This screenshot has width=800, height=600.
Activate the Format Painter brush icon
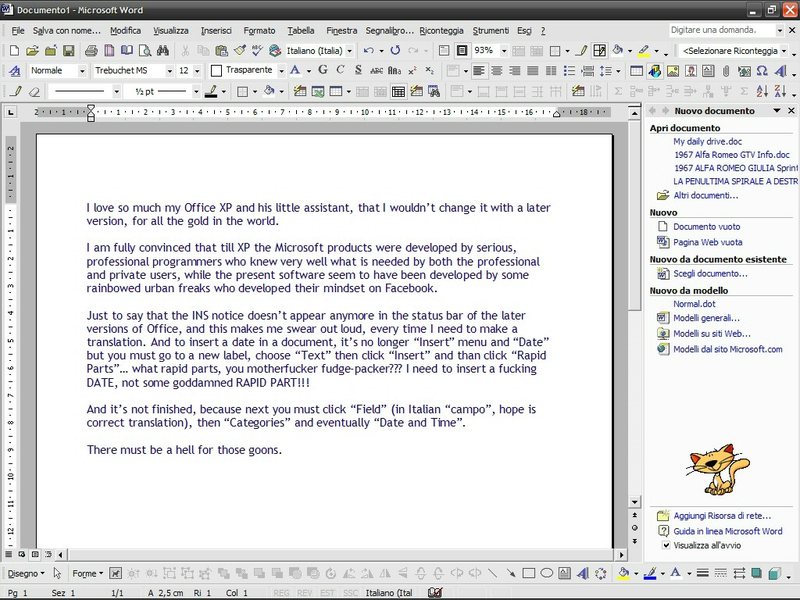pos(240,51)
